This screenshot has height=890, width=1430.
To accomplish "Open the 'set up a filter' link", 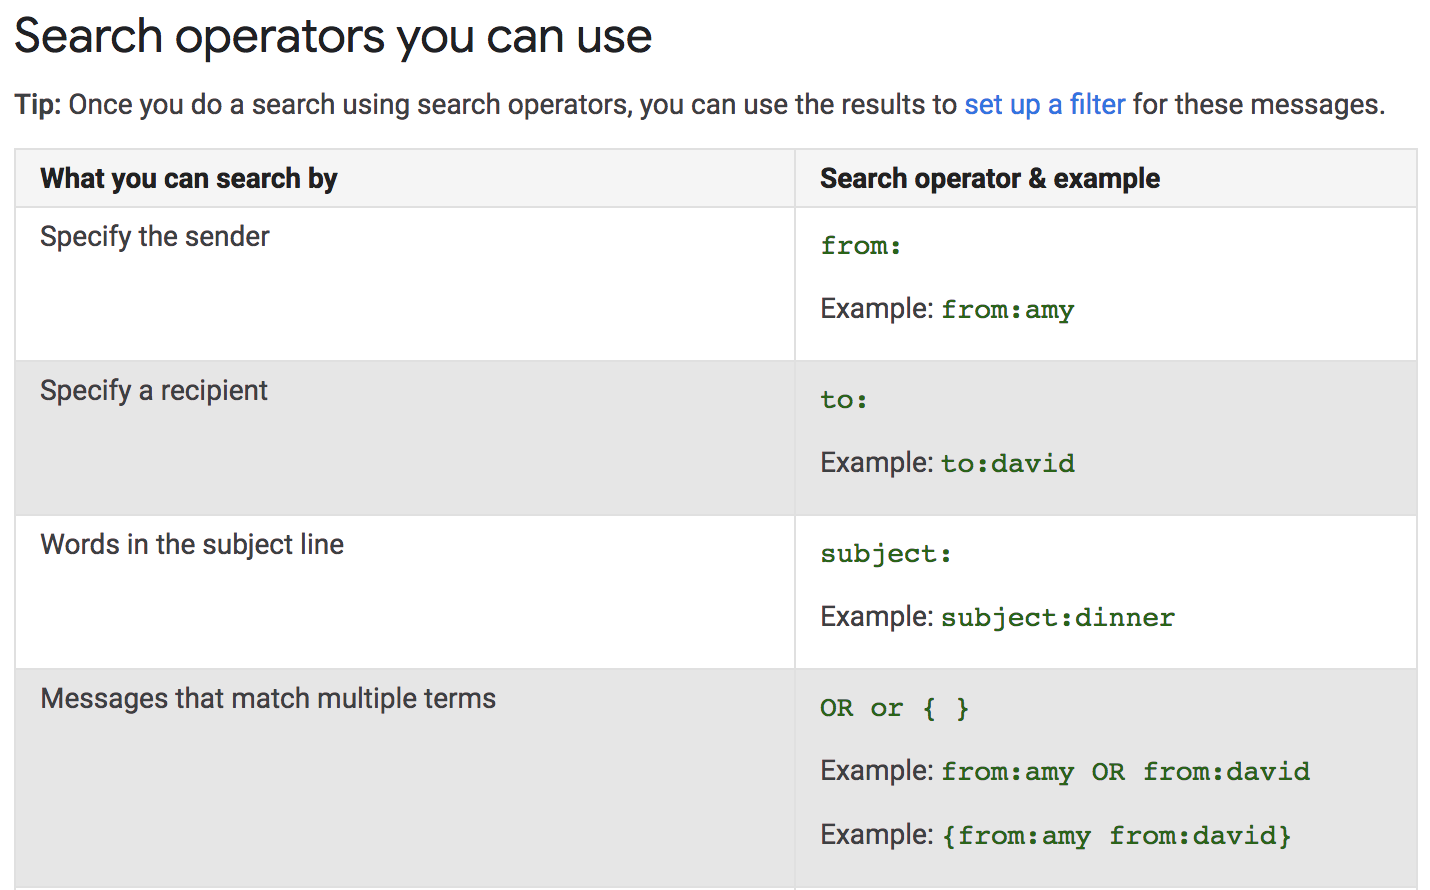I will click(1045, 105).
